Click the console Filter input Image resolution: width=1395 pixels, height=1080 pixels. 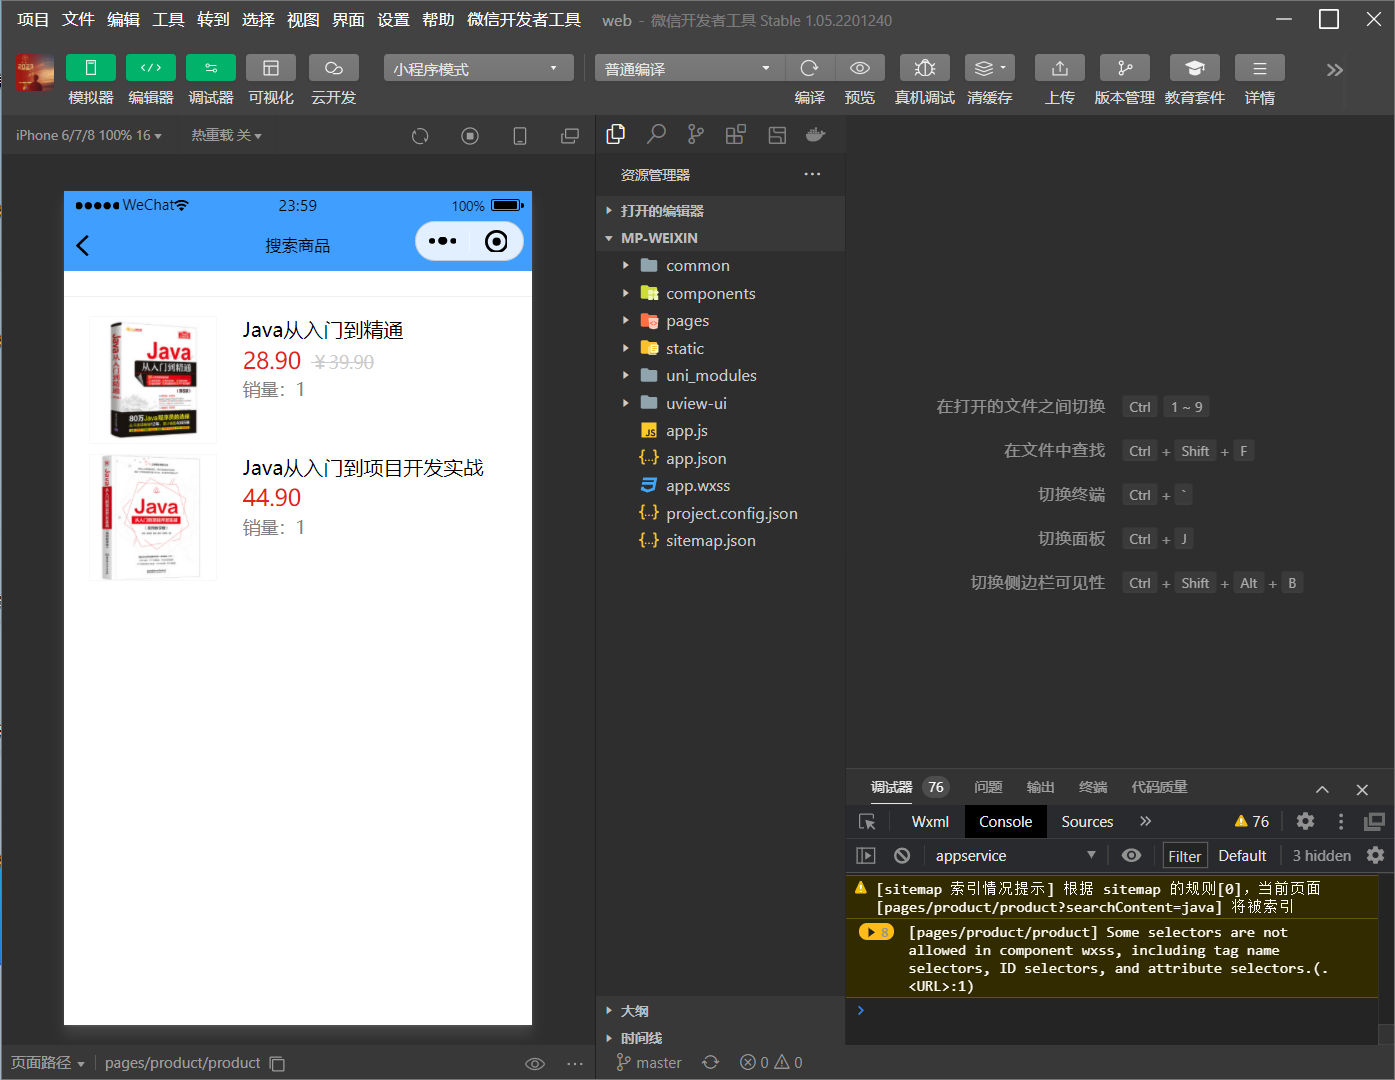[1184, 856]
